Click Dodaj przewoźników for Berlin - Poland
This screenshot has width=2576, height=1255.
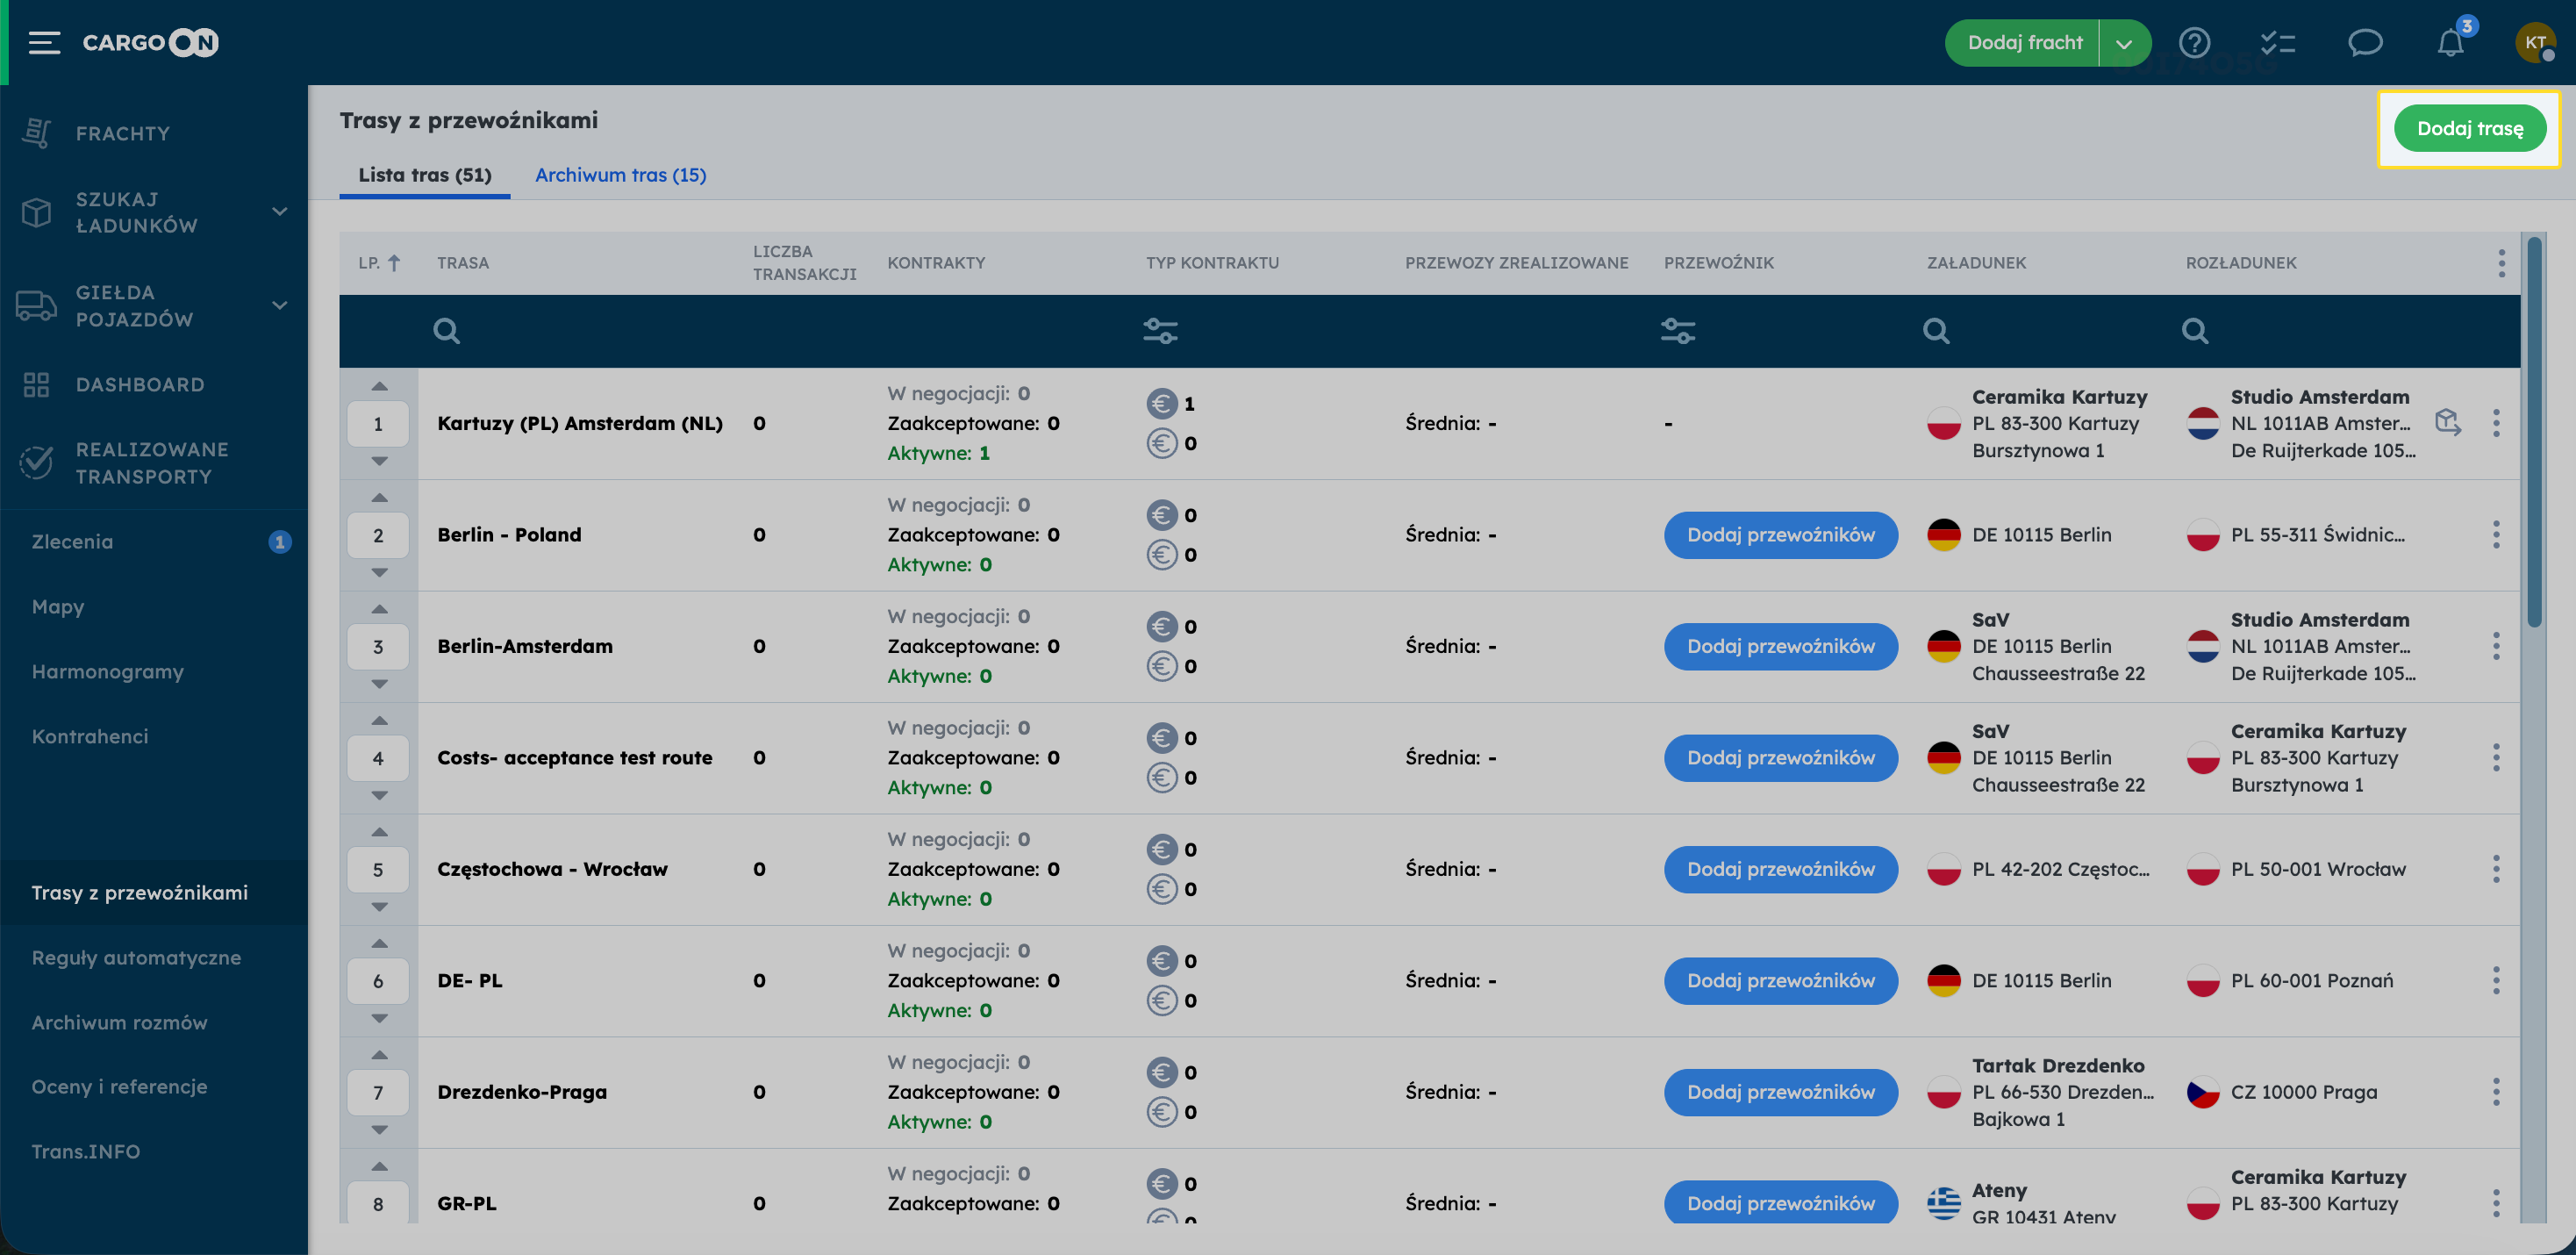coord(1780,535)
